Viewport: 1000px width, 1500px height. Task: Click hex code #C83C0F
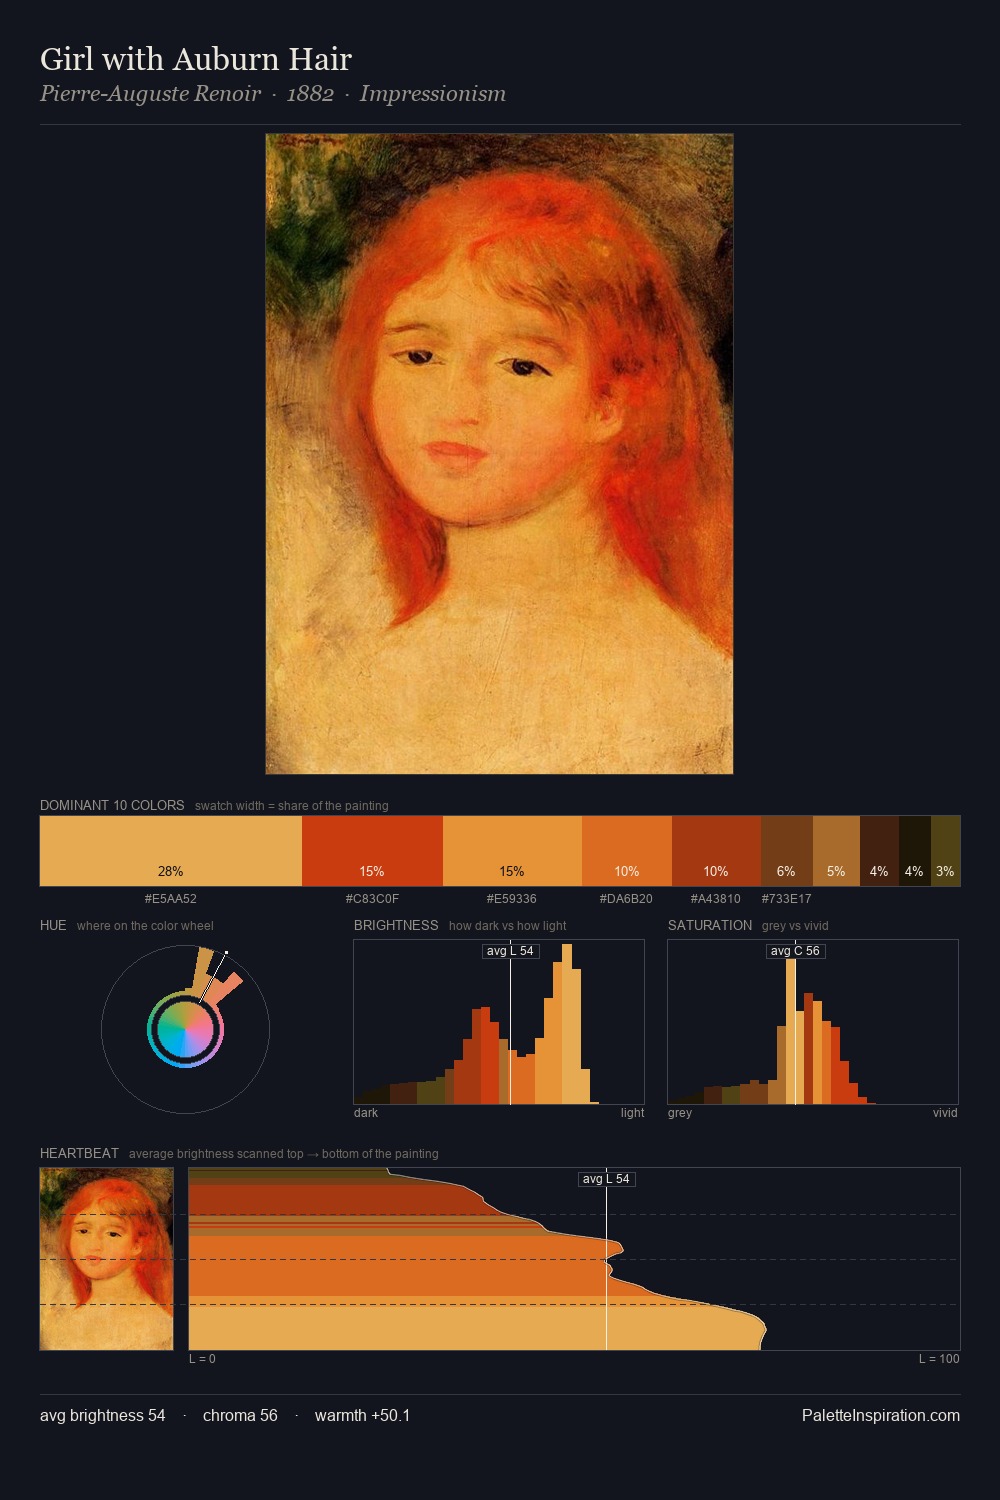pyautogui.click(x=372, y=899)
